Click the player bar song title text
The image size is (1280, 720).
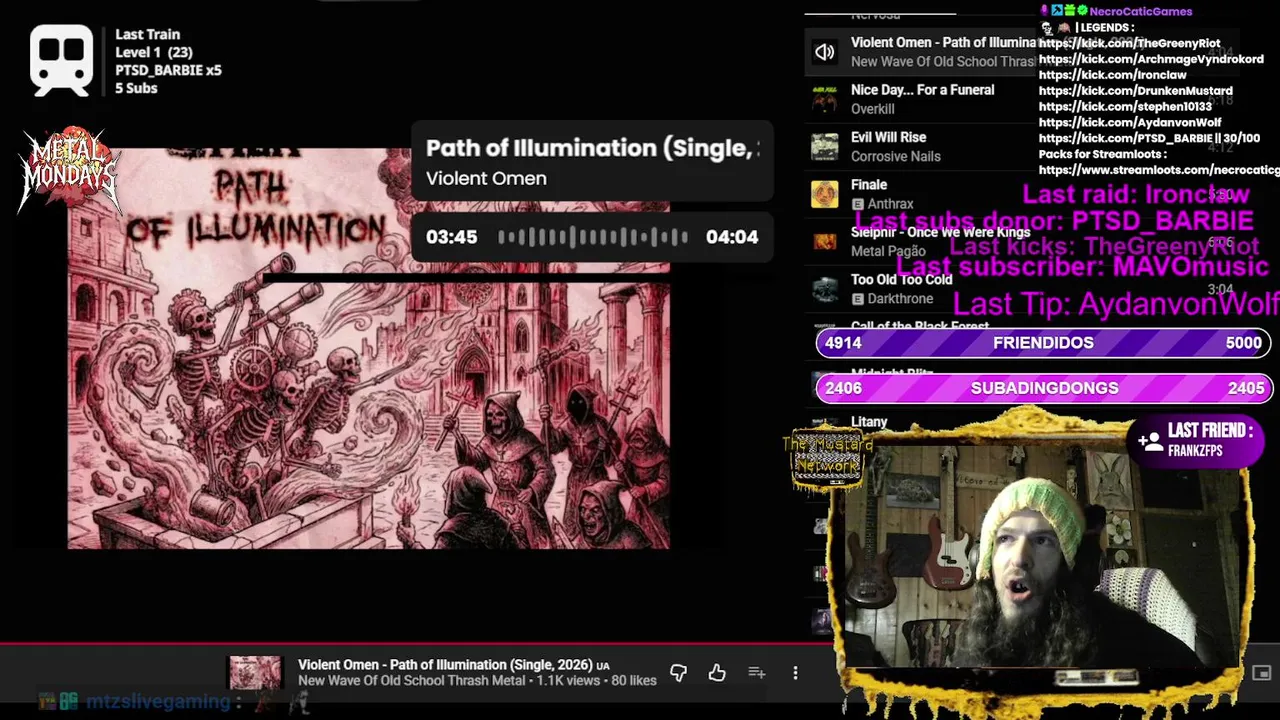click(x=445, y=665)
